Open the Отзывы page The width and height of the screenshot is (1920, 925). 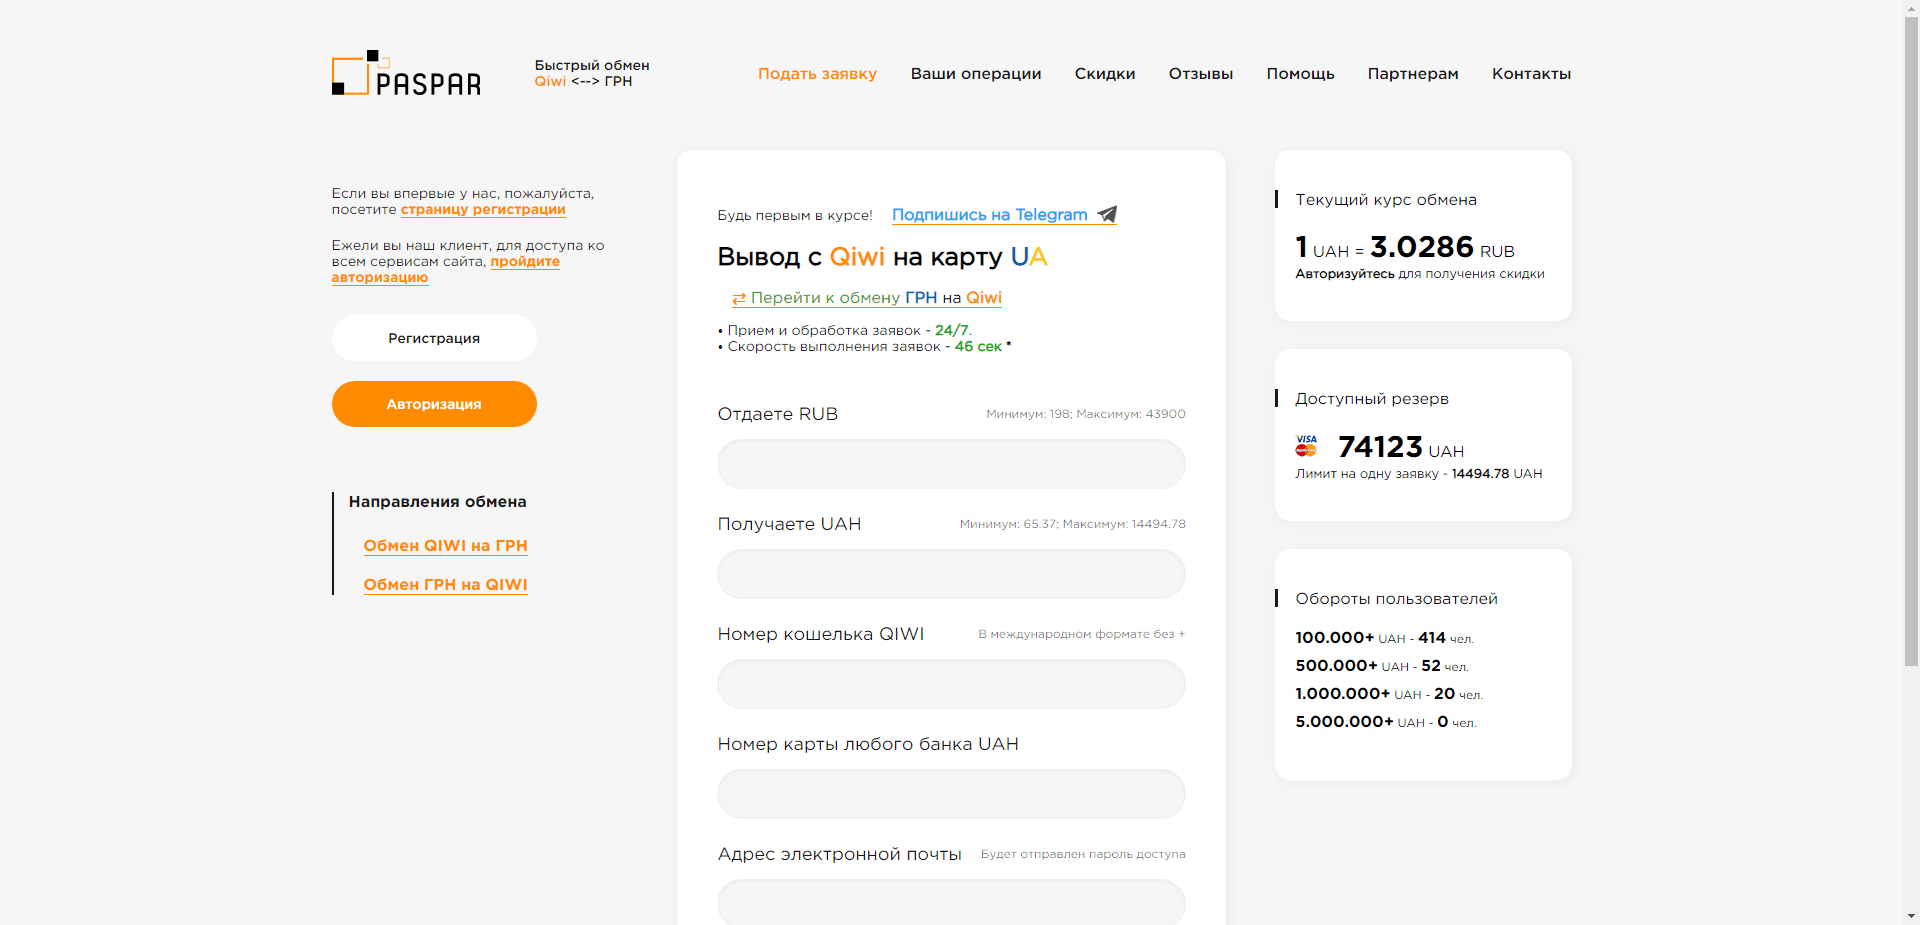pyautogui.click(x=1200, y=74)
